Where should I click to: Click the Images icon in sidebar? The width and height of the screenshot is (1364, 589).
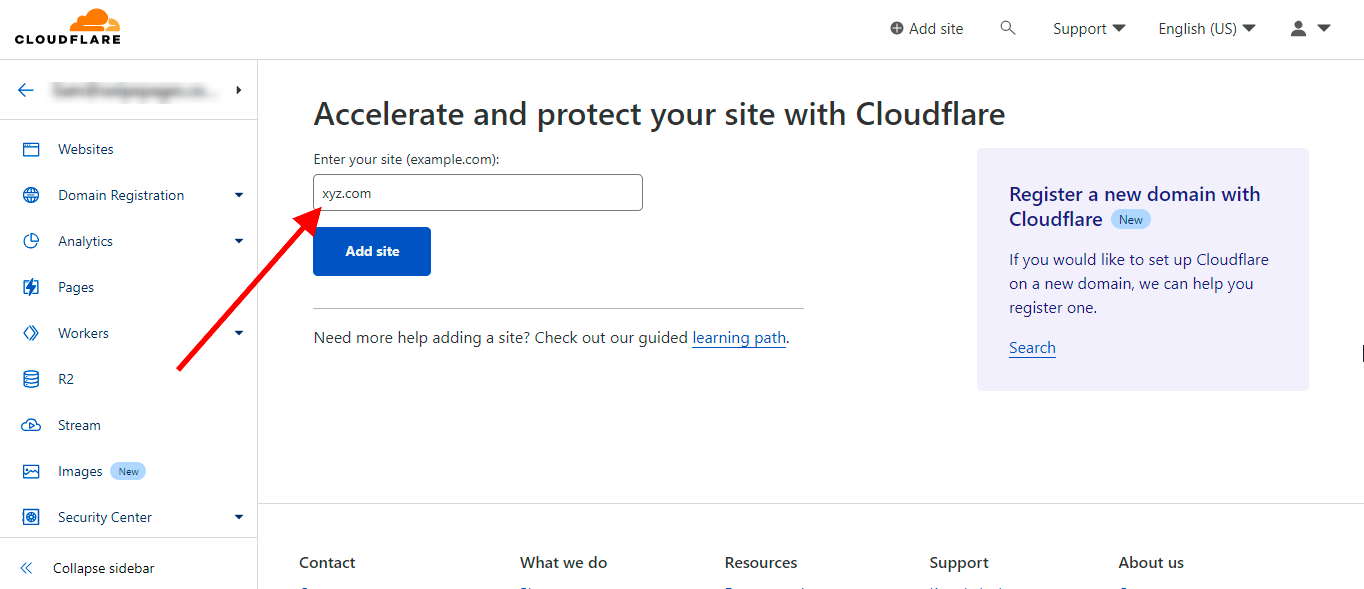coord(31,471)
